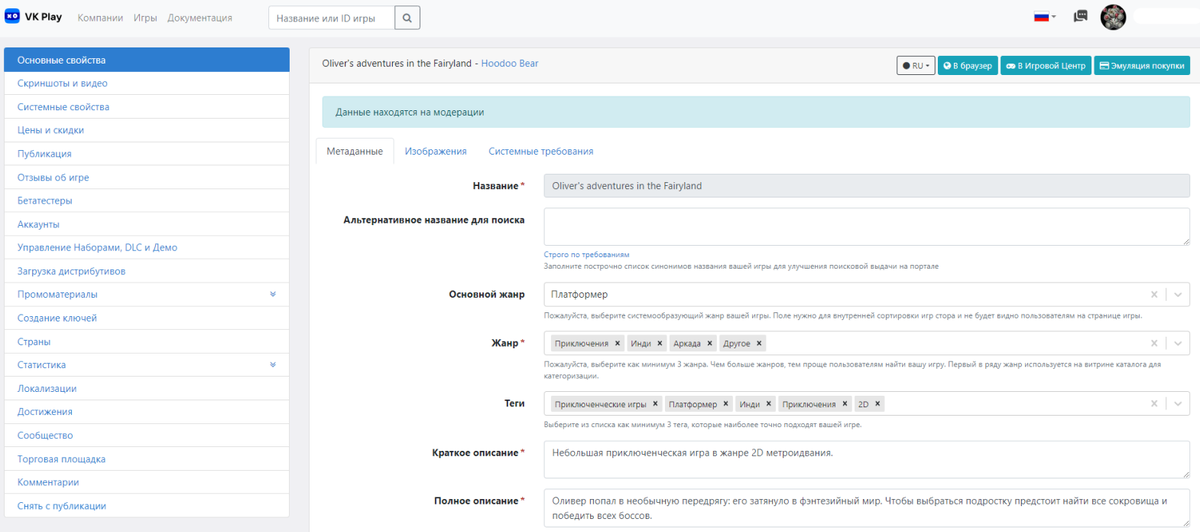This screenshot has height=532, width=1200.
Task: Open Создание ключей in sidebar
Action: 147,318
